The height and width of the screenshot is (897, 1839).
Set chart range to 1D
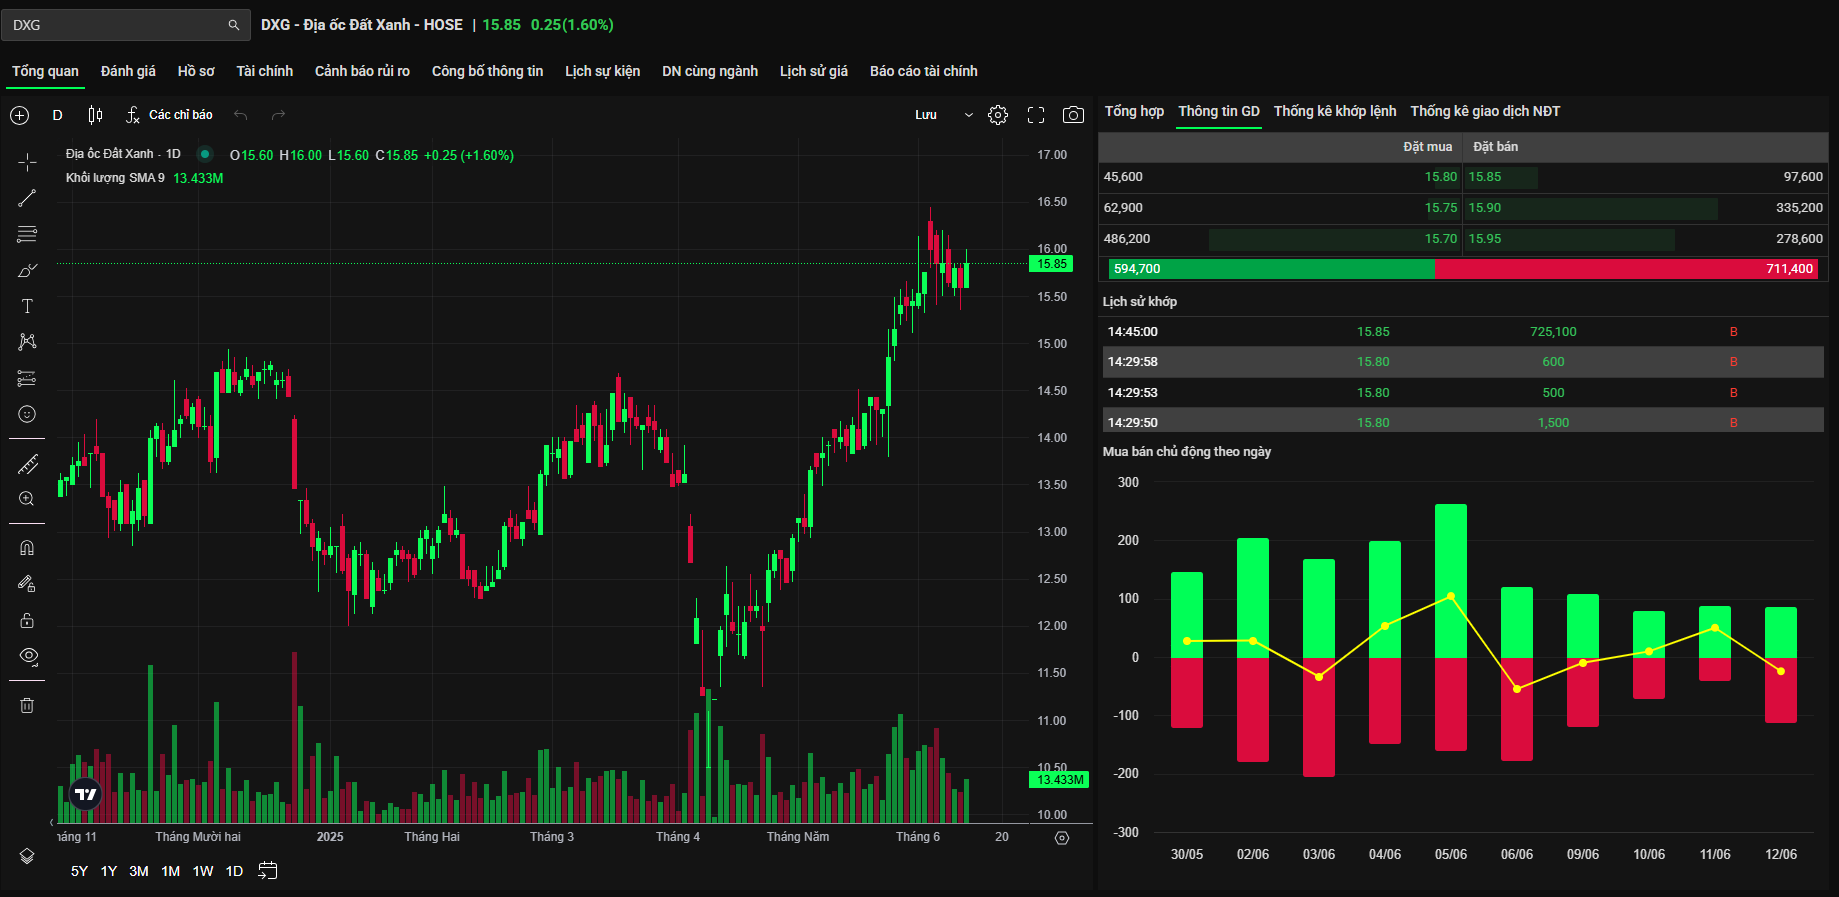pyautogui.click(x=234, y=871)
